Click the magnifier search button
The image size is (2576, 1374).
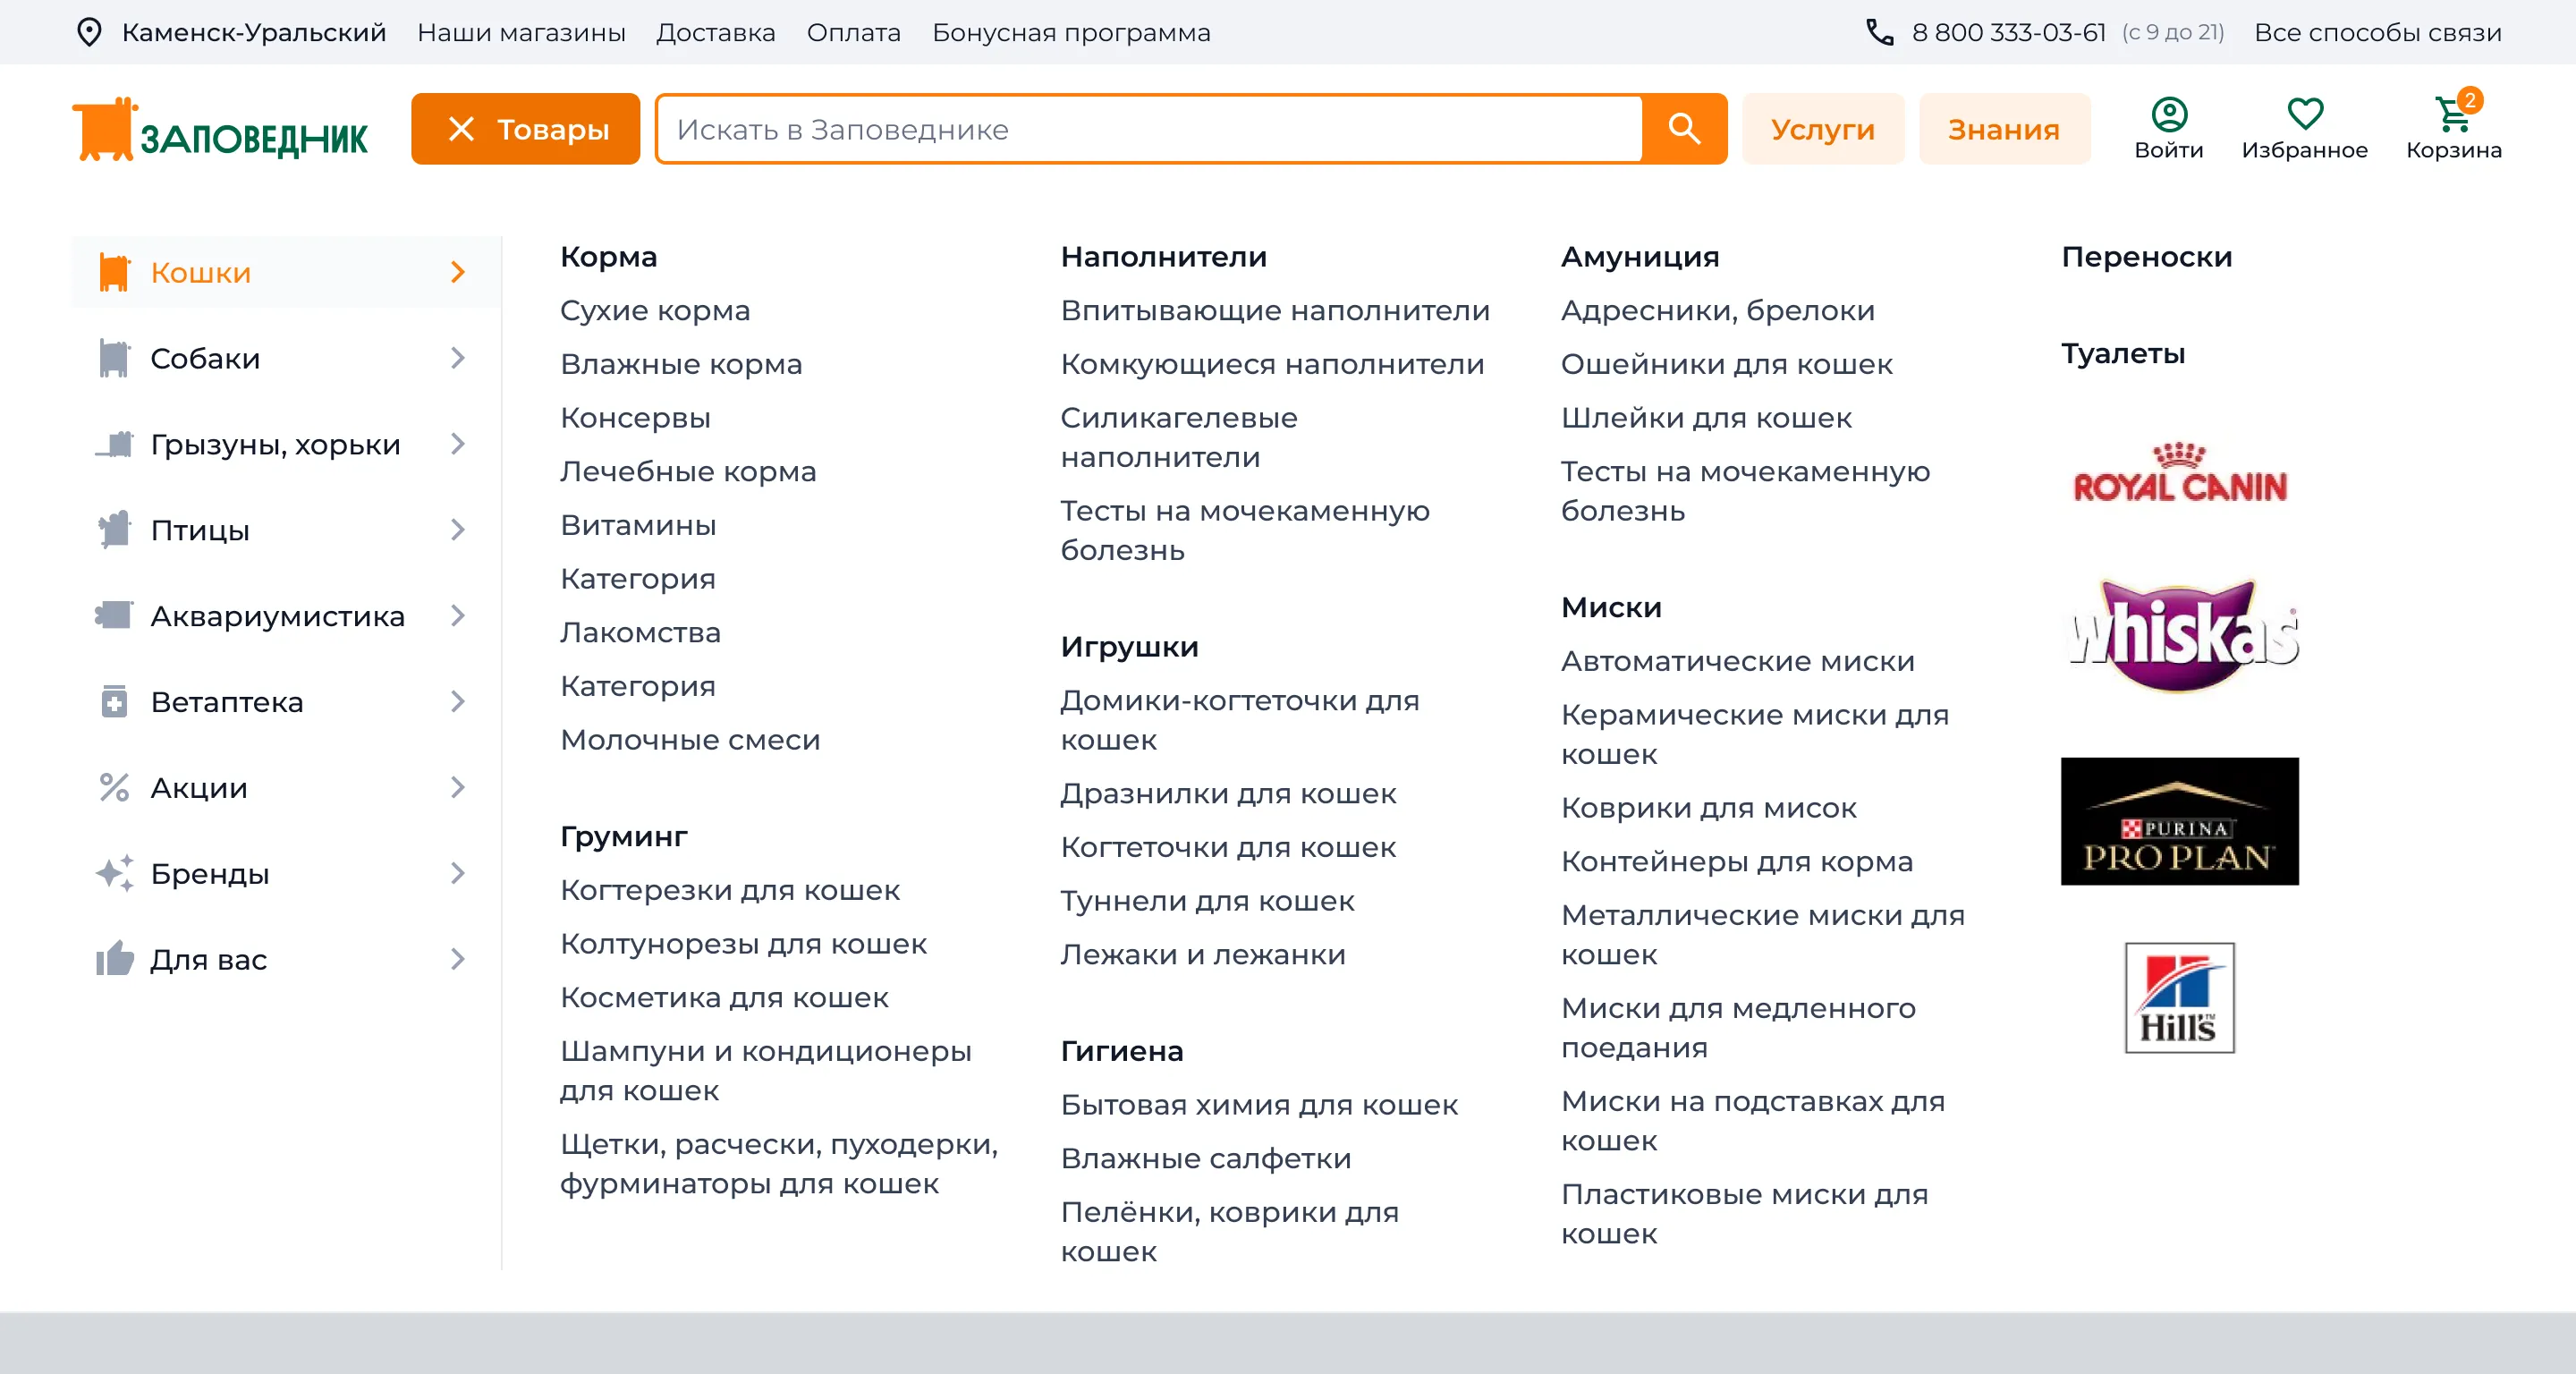tap(1684, 129)
